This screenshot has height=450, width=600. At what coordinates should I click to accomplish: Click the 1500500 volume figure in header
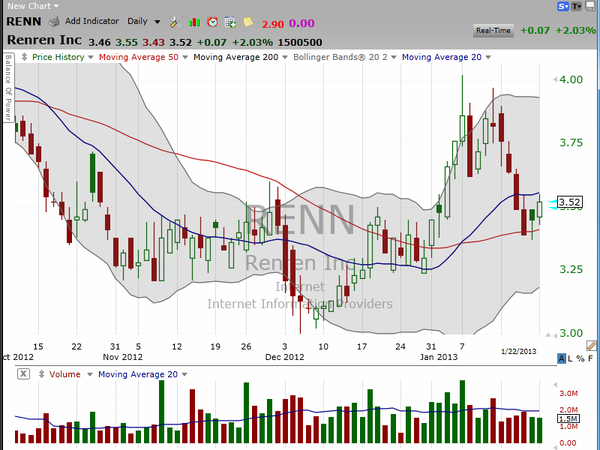pos(300,42)
